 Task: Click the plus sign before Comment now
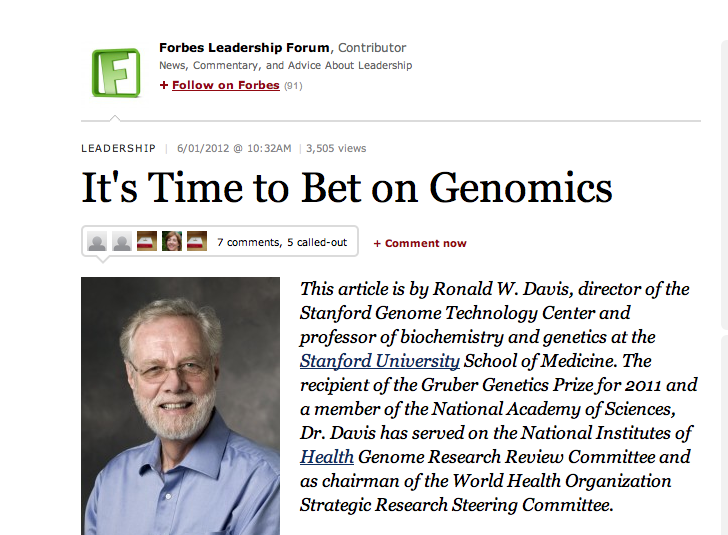377,243
